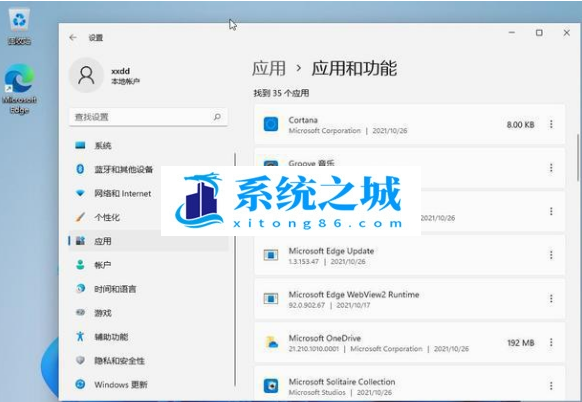Viewport: 582px width, 402px height.
Task: Click the 时间和语言 globe icon
Action: coord(80,288)
